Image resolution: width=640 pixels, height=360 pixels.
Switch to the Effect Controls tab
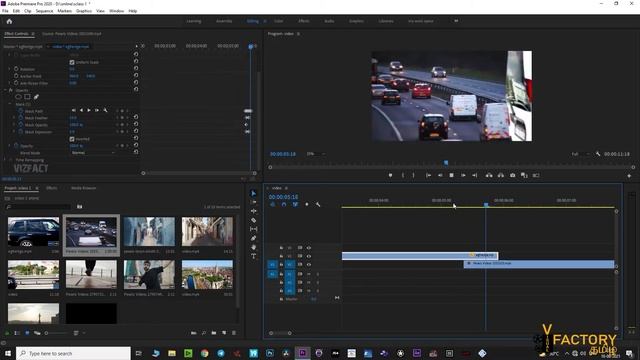coord(17,34)
